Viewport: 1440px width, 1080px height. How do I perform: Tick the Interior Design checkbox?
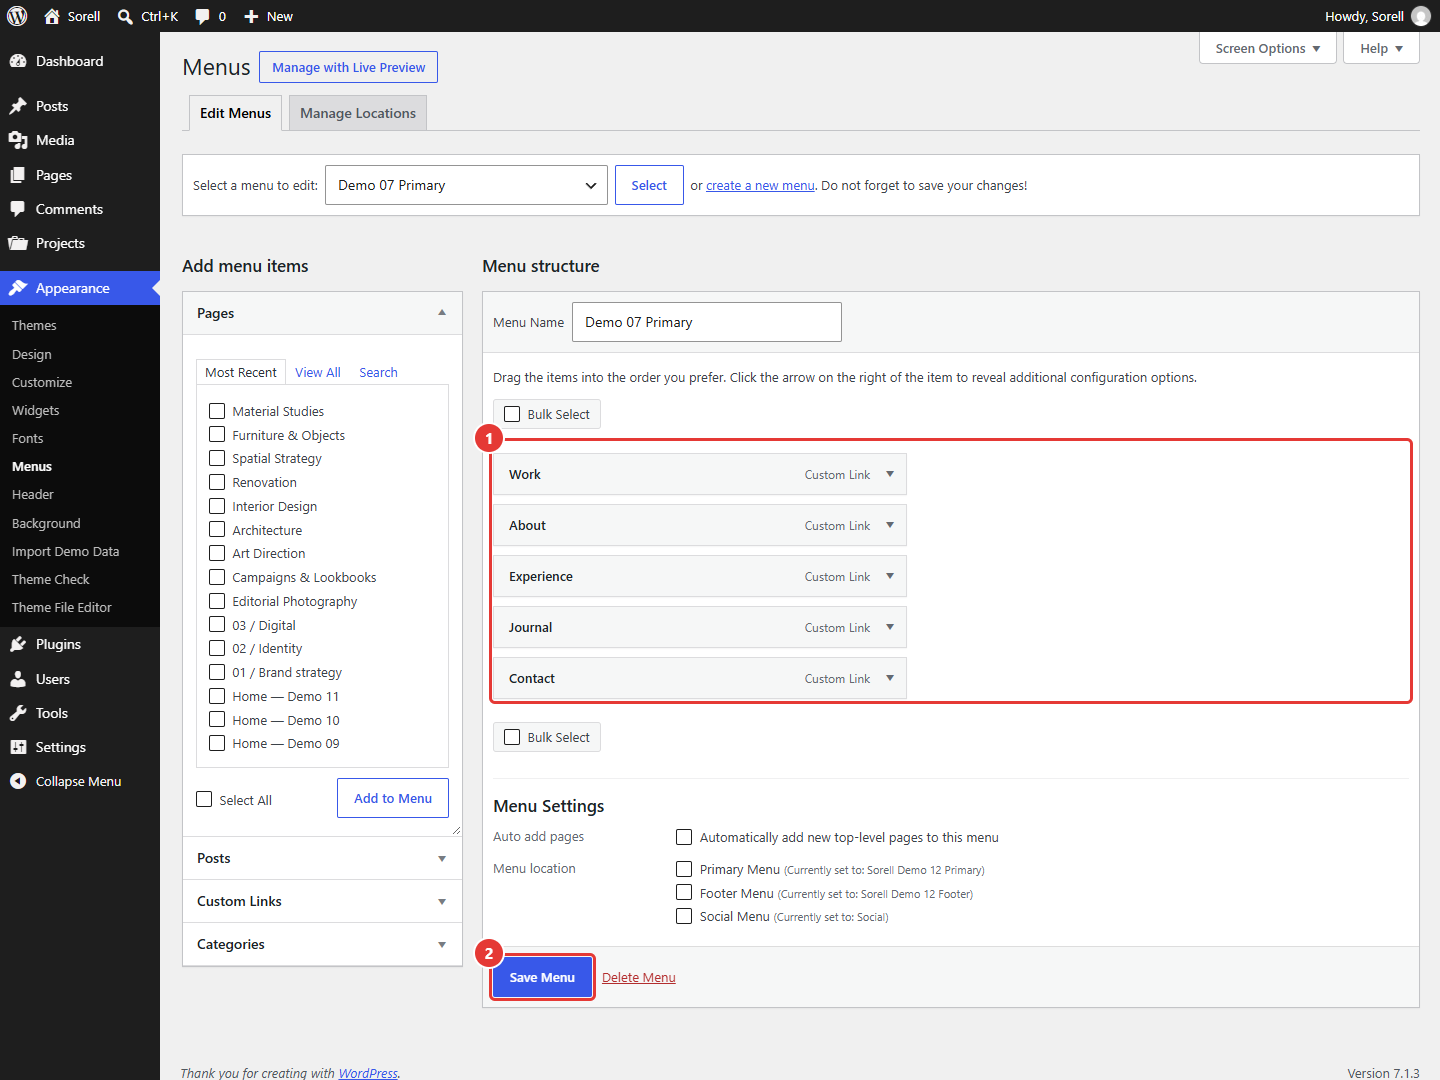(x=217, y=506)
